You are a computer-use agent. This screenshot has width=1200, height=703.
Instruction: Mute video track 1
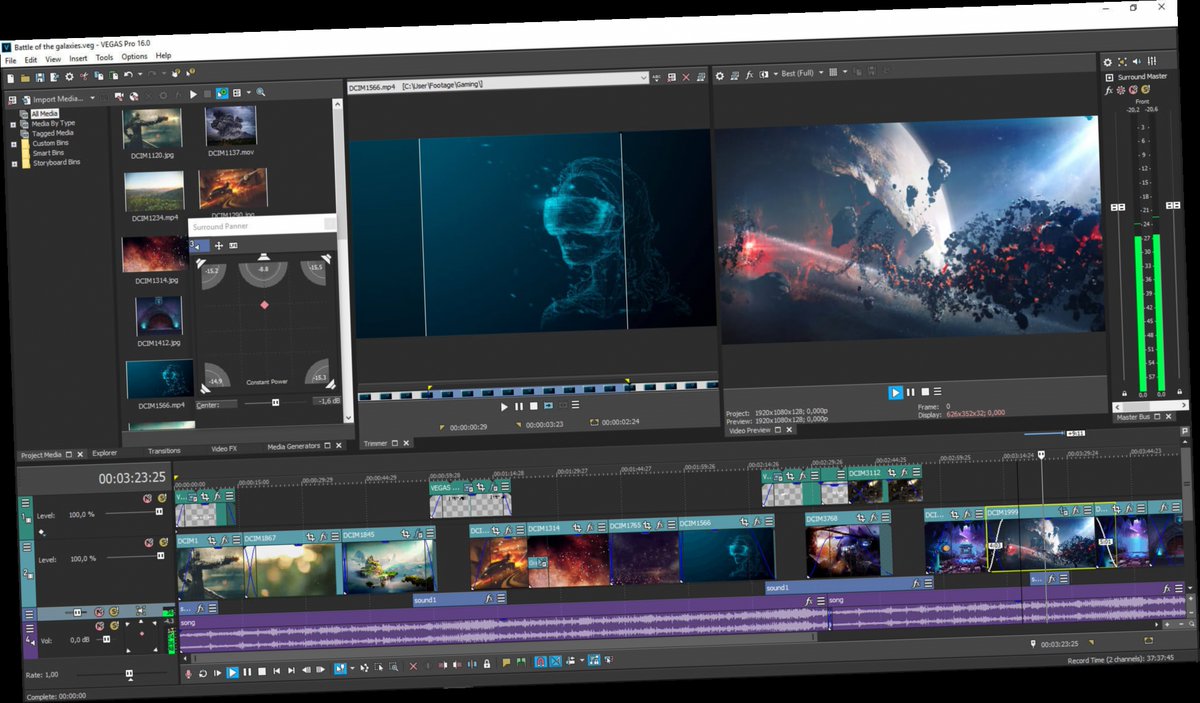click(147, 498)
